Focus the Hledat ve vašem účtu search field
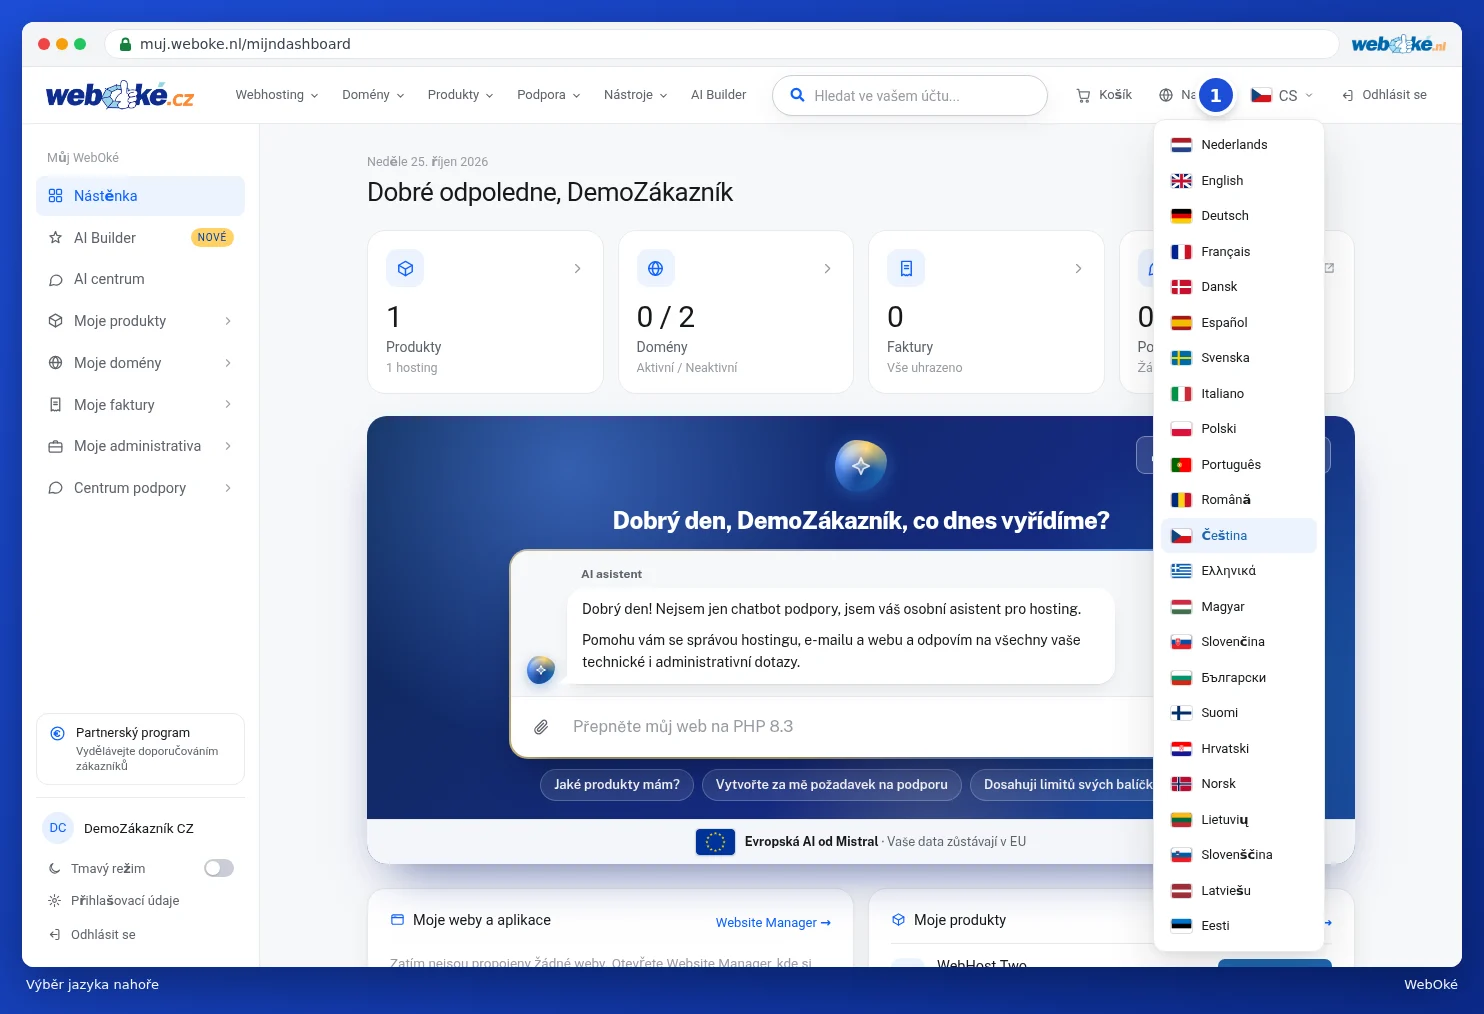The width and height of the screenshot is (1484, 1014). [x=910, y=96]
